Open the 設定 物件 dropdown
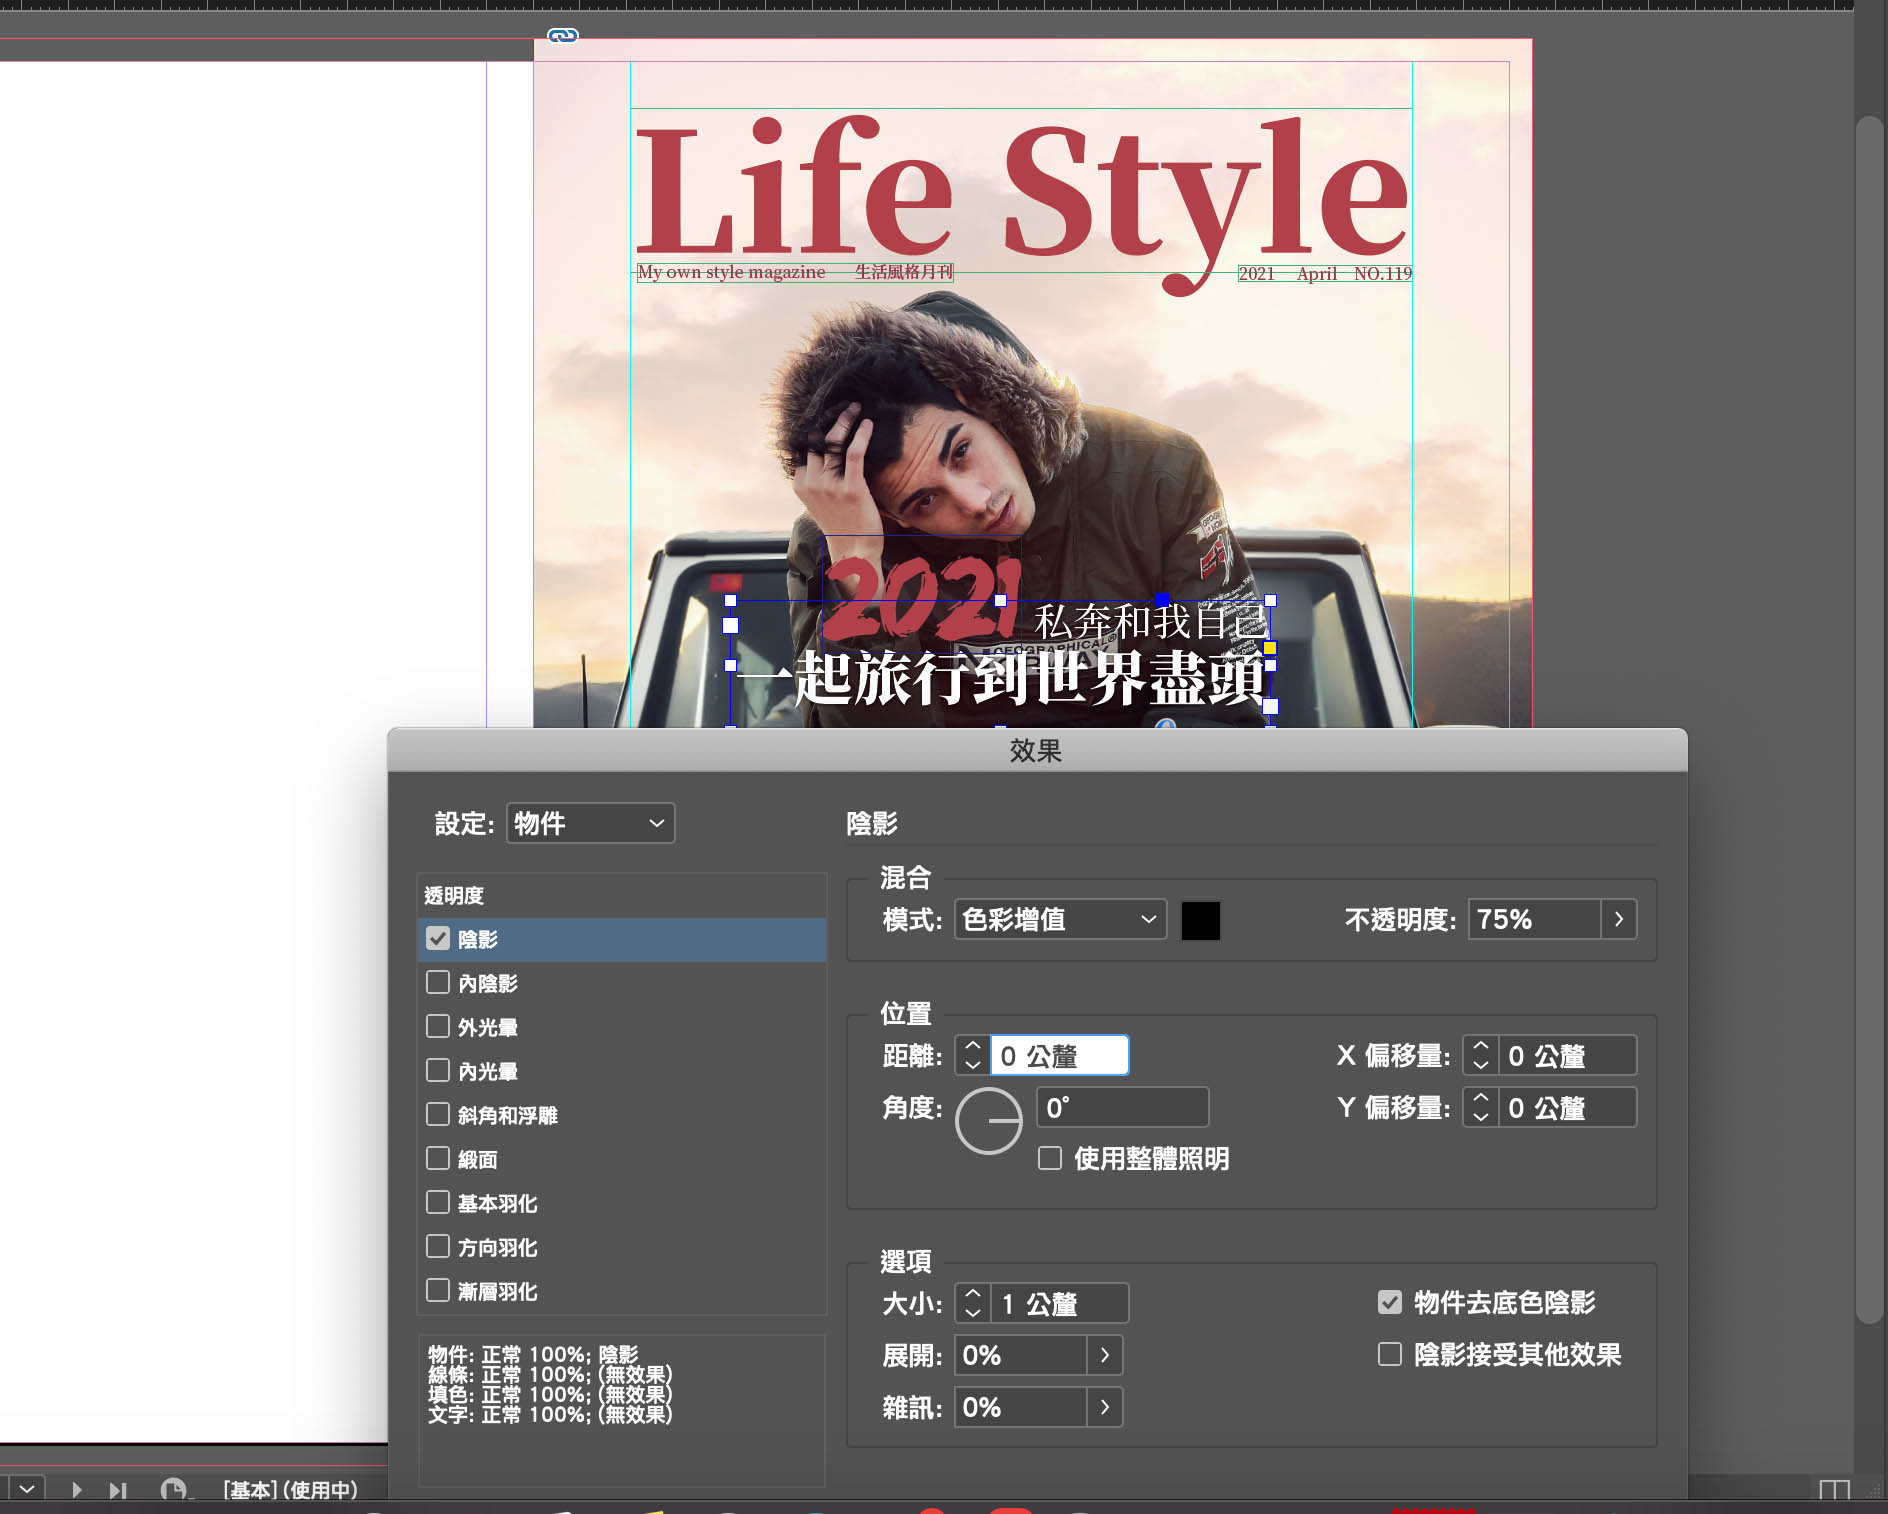Image resolution: width=1888 pixels, height=1514 pixels. pyautogui.click(x=590, y=823)
